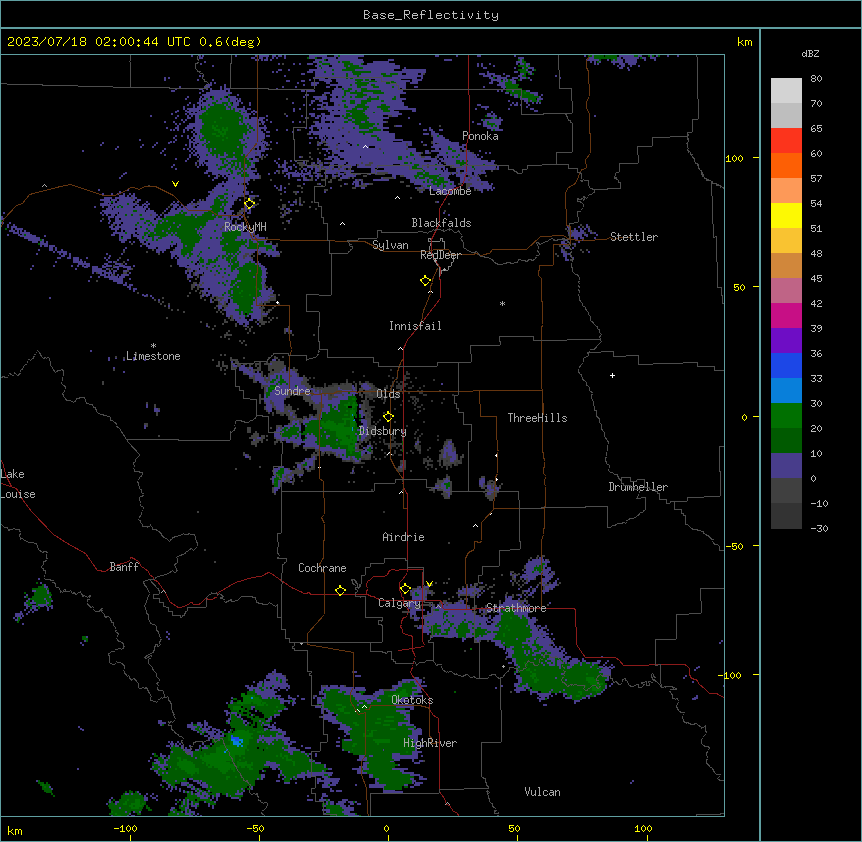Click the Airdrie label

click(404, 537)
